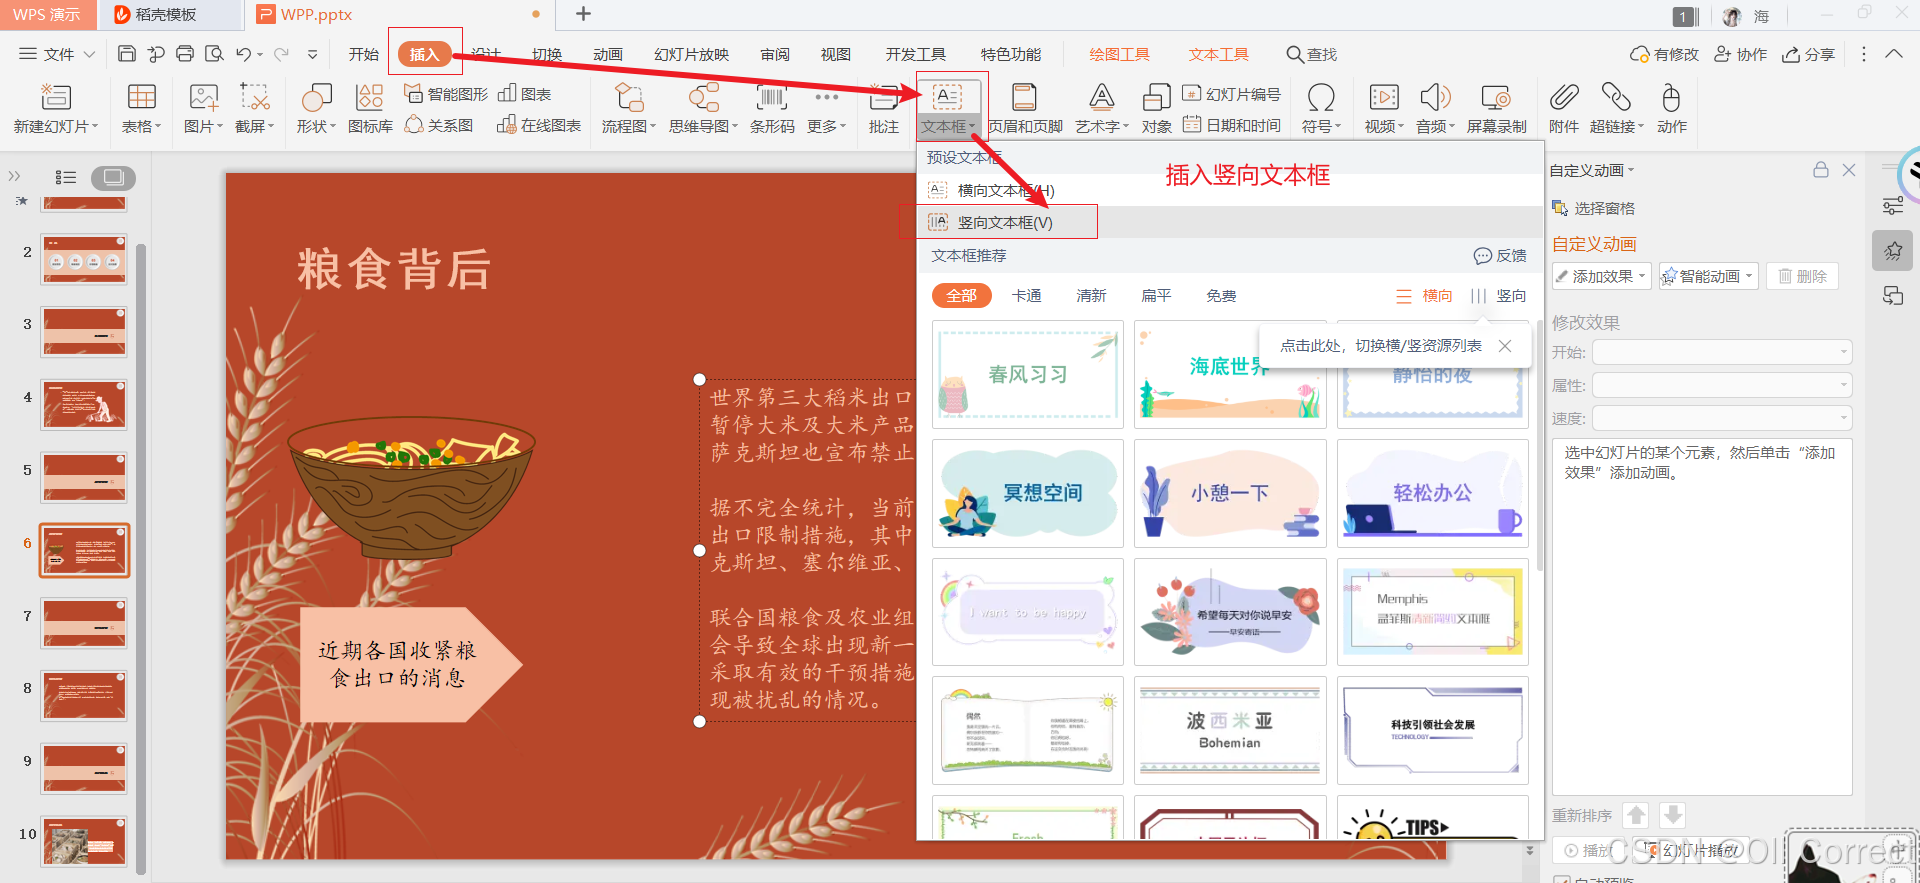Insert an Online Chart (在线图表)

[539, 125]
